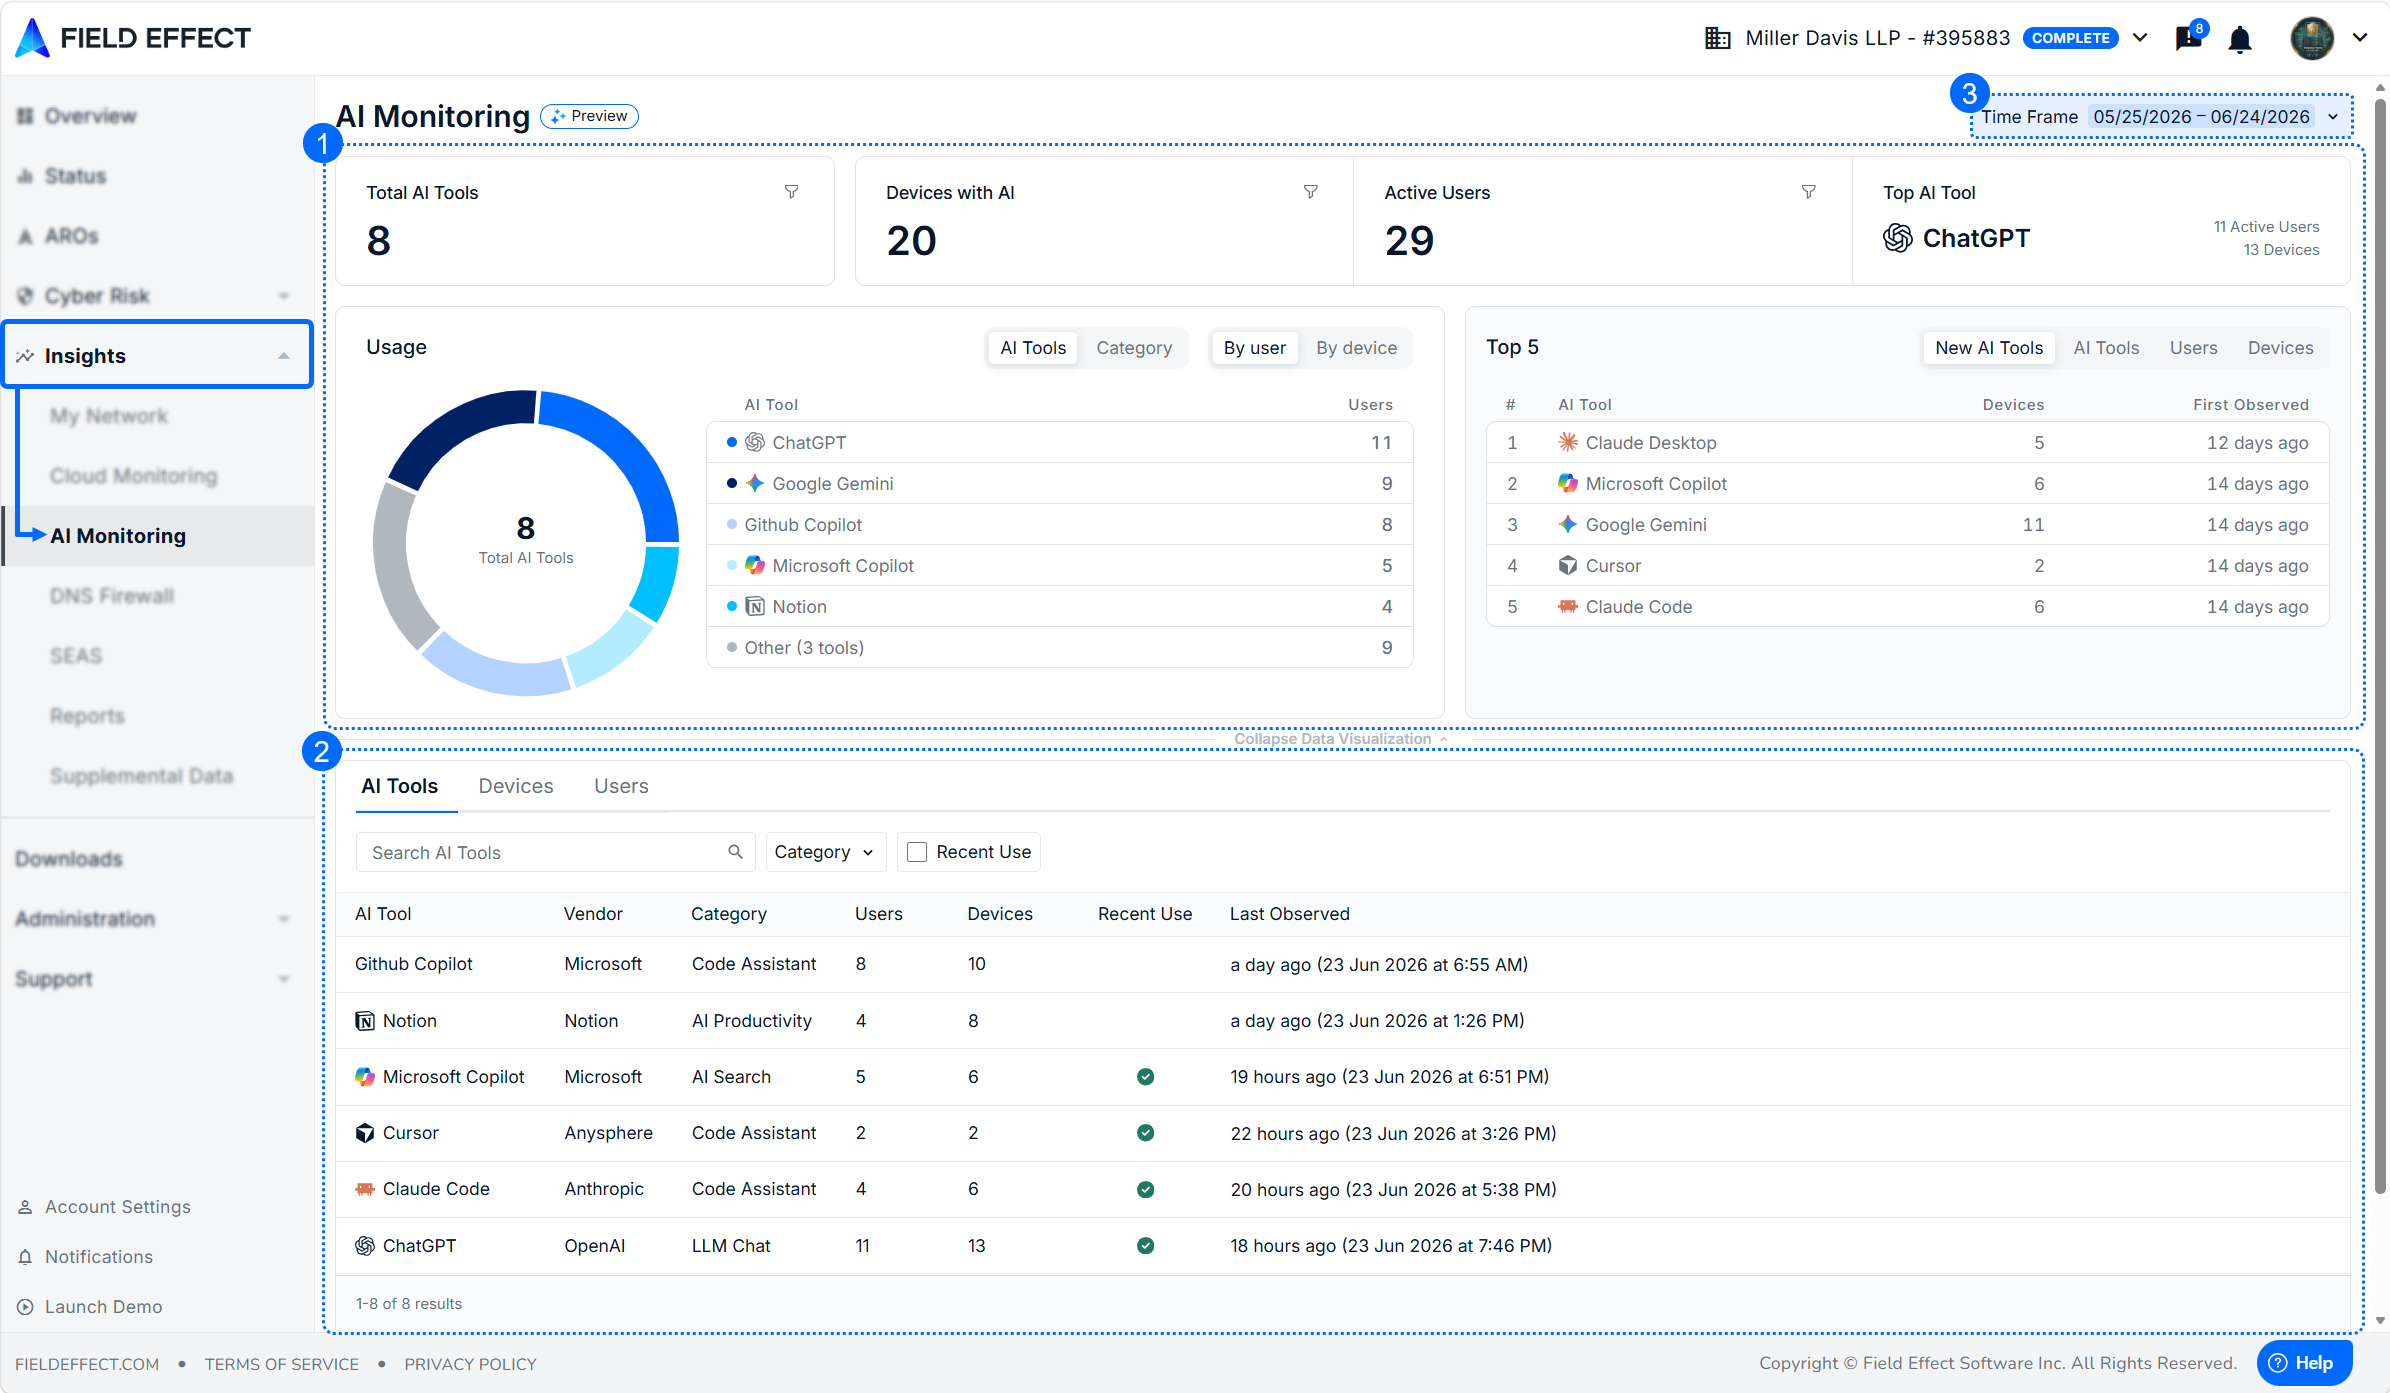
Task: Select the AI Tools tab
Action: click(x=400, y=786)
